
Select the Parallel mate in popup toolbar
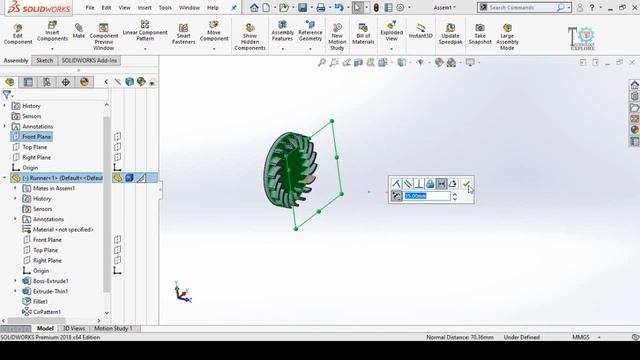coord(407,184)
